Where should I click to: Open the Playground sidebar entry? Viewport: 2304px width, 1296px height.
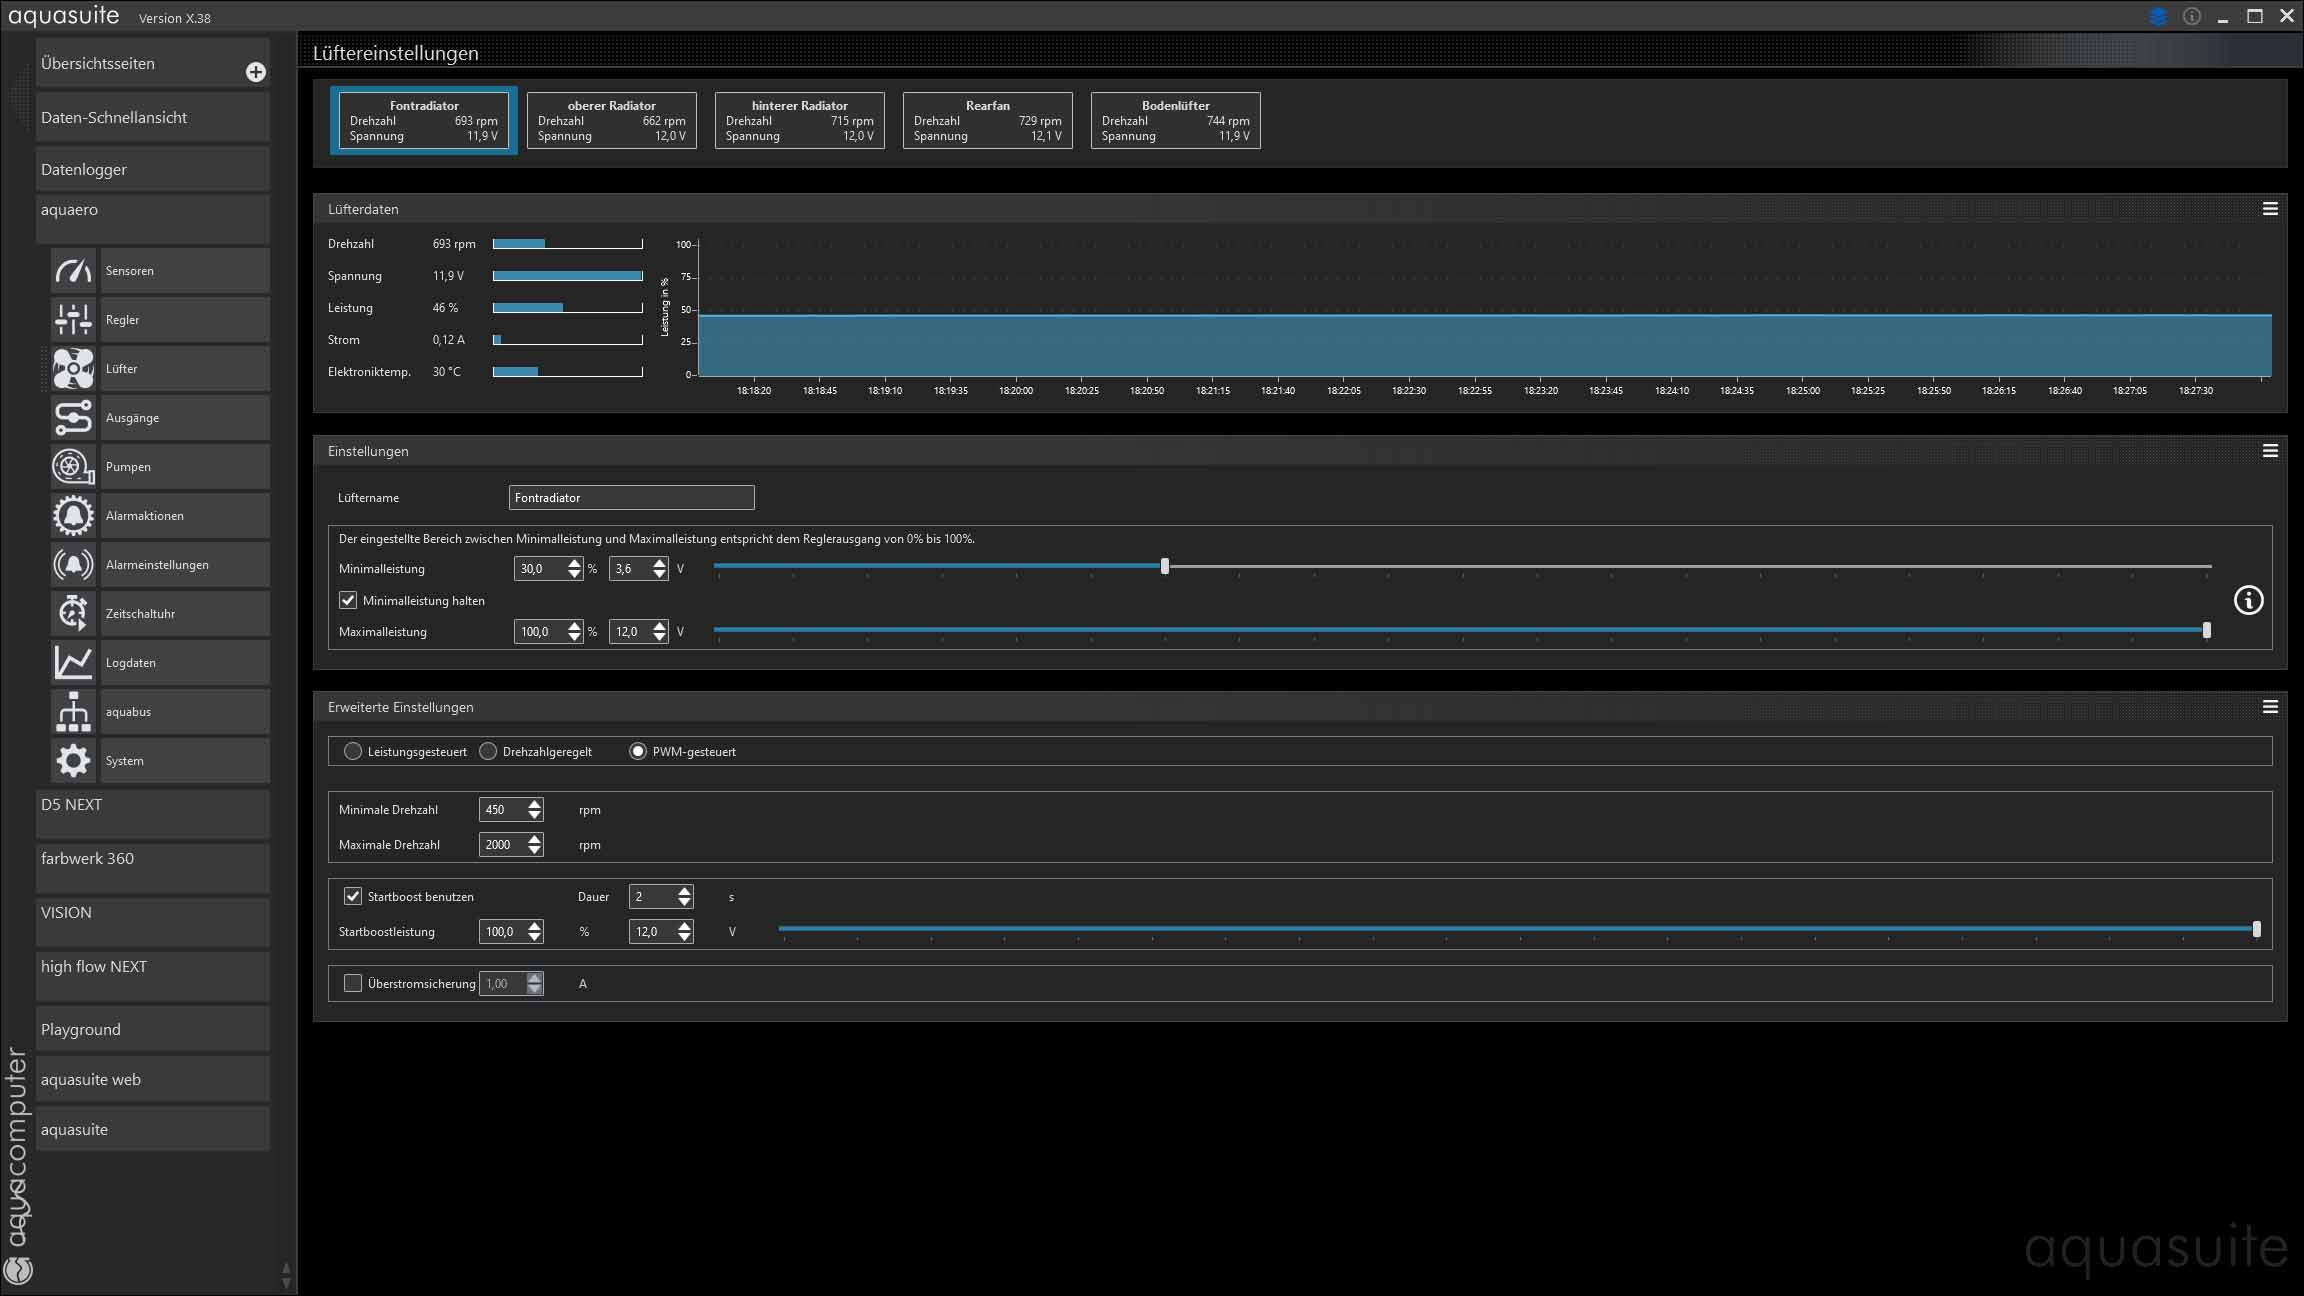point(152,1029)
